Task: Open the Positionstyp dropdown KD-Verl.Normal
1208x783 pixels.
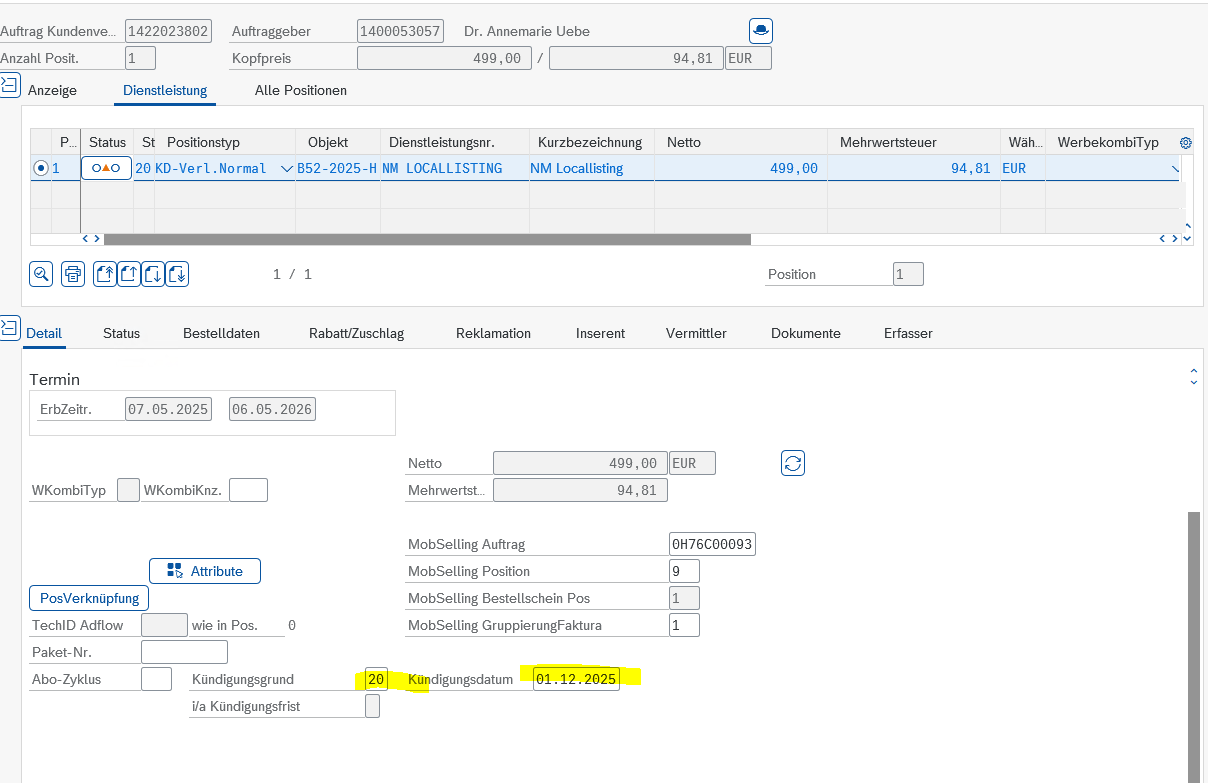Action: tap(287, 169)
